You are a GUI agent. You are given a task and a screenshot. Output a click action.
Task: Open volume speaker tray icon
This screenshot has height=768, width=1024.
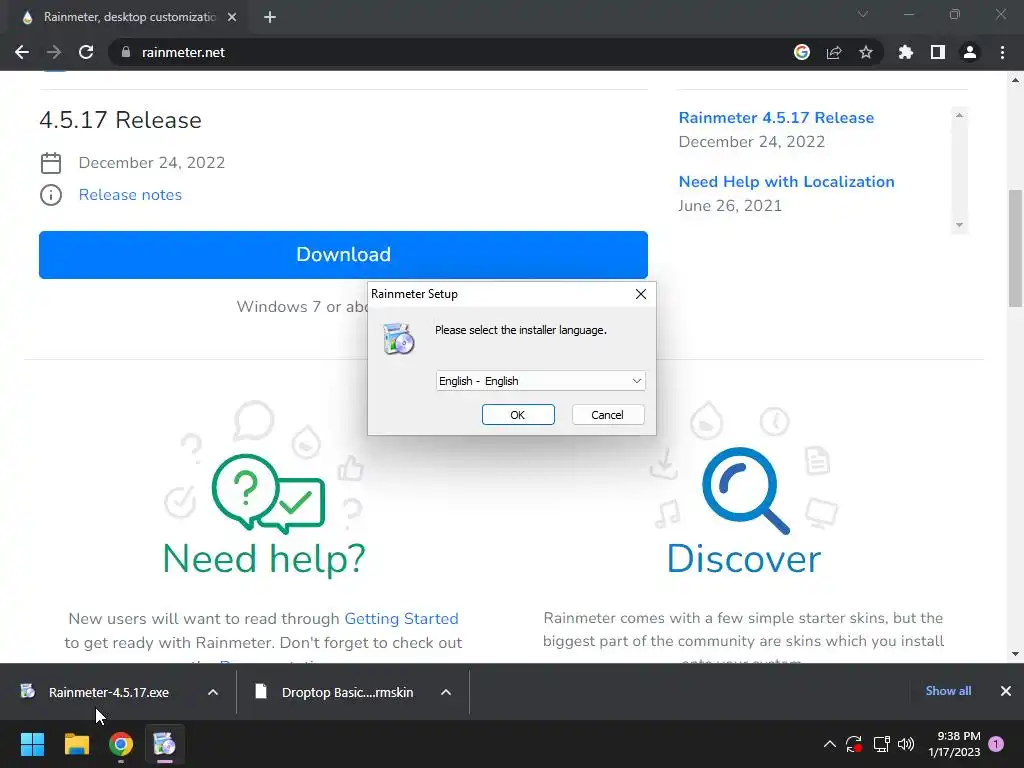click(x=906, y=744)
